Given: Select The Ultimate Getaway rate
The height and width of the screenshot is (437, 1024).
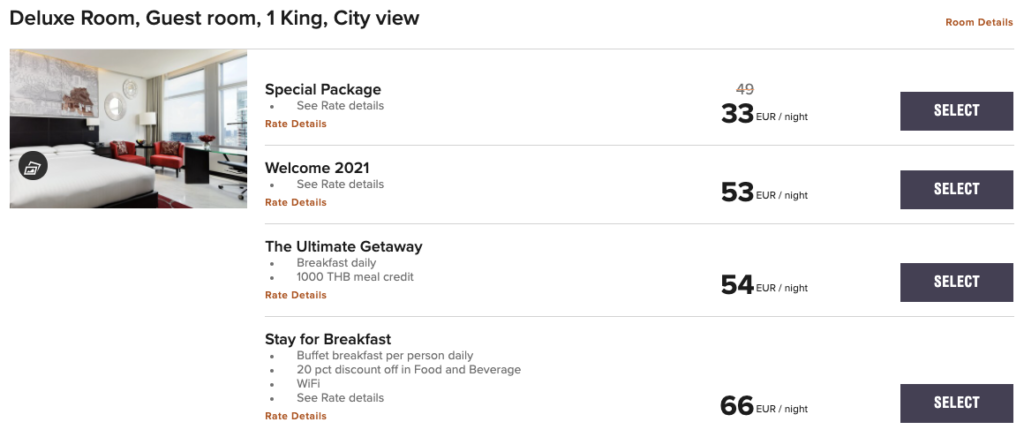Looking at the screenshot, I should (x=956, y=282).
